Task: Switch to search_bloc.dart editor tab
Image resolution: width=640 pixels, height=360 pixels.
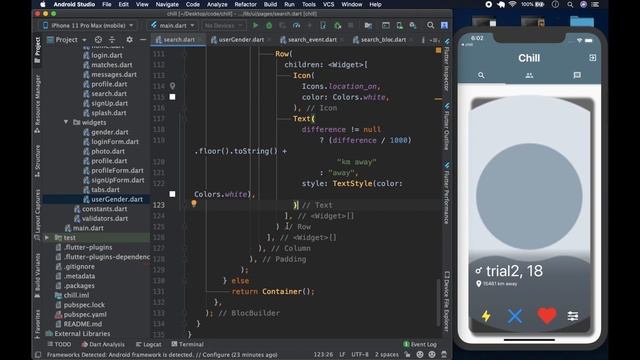Action: [383, 40]
